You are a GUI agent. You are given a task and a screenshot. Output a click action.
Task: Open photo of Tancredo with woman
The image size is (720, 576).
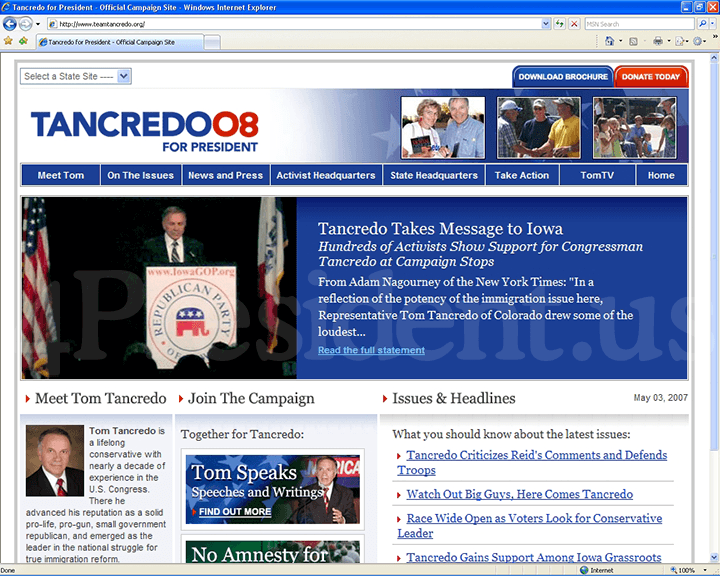pyautogui.click(x=443, y=127)
